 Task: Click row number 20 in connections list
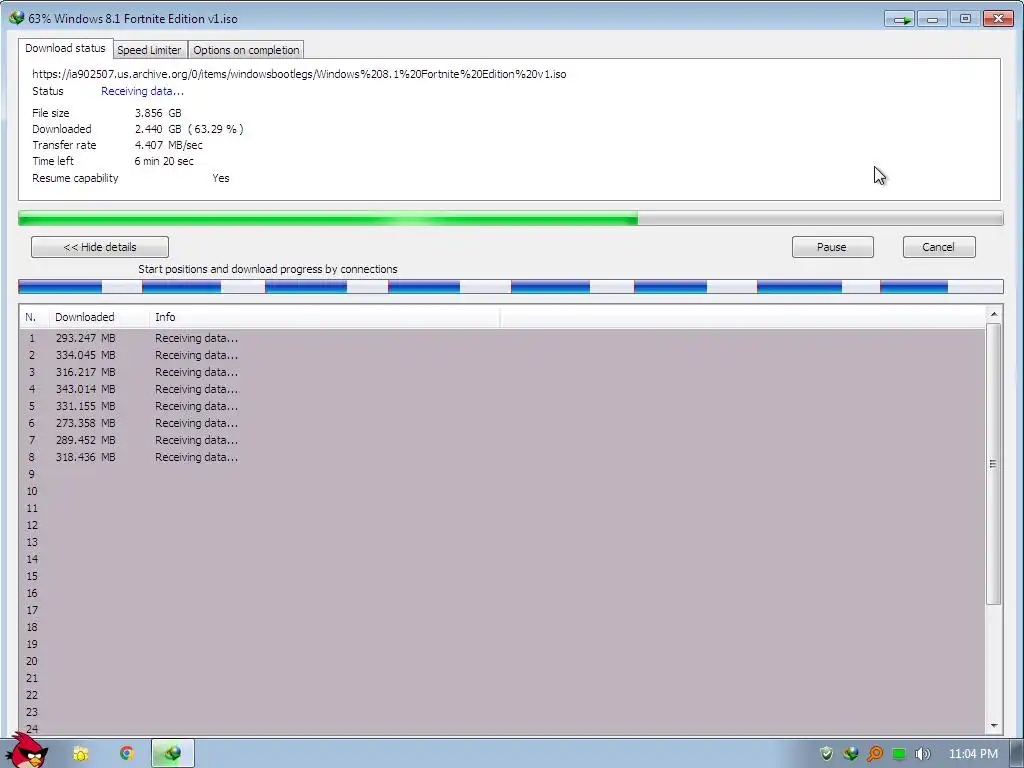[32, 661]
